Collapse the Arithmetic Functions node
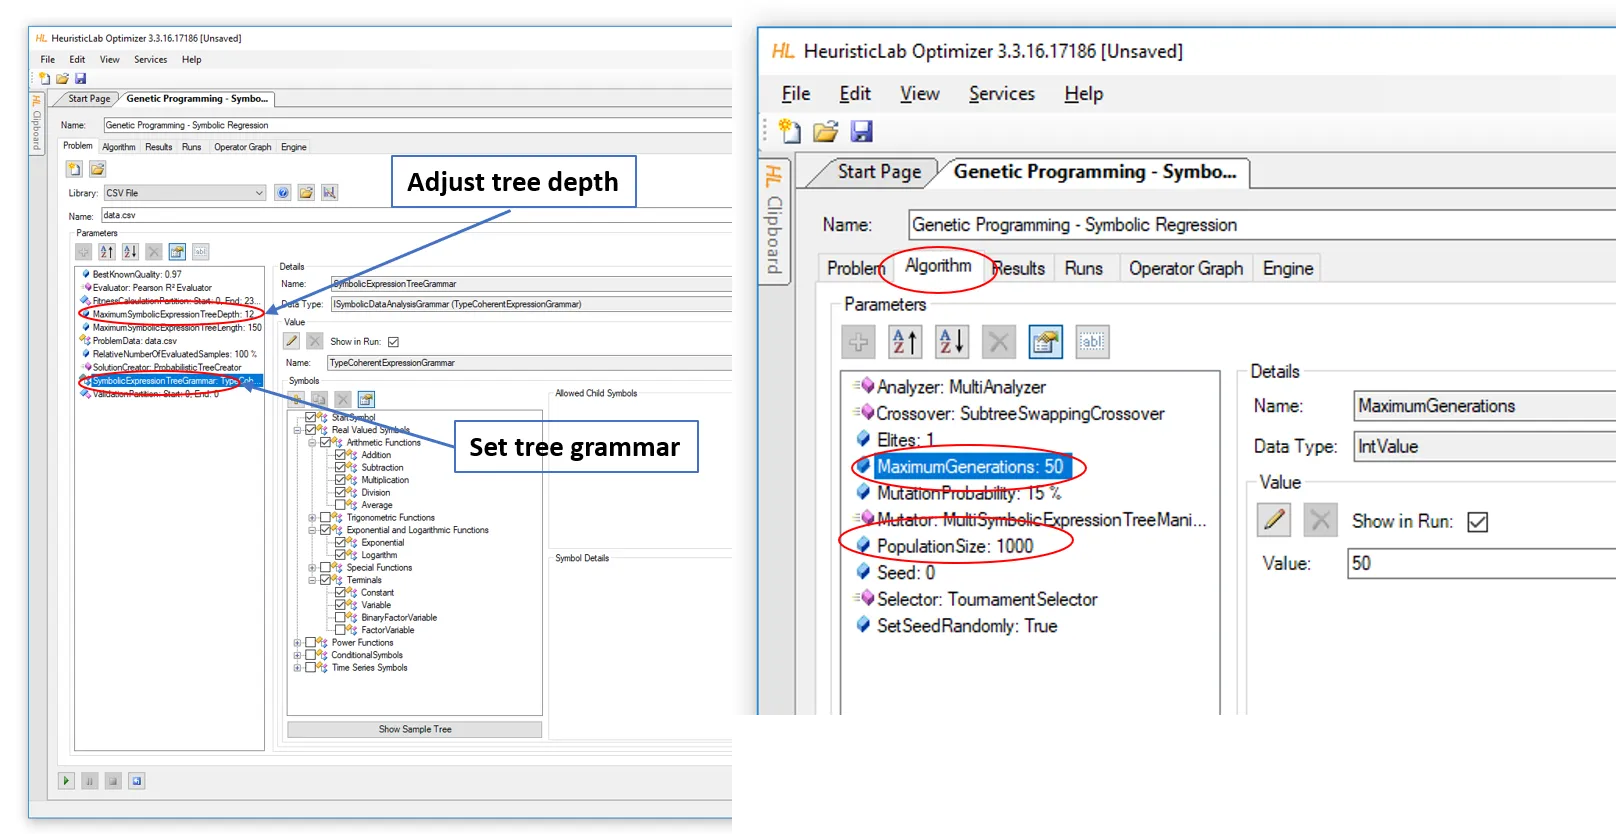This screenshot has width=1616, height=834. (x=312, y=442)
